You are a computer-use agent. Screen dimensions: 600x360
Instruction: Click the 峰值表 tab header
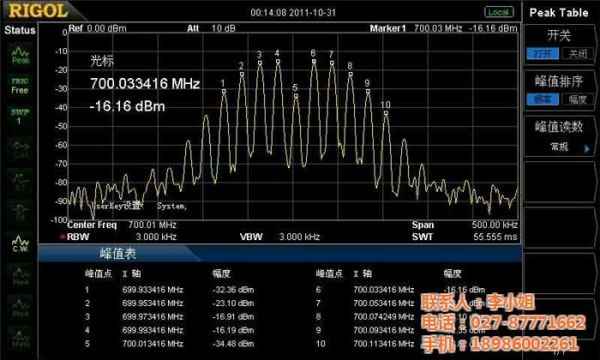point(118,254)
